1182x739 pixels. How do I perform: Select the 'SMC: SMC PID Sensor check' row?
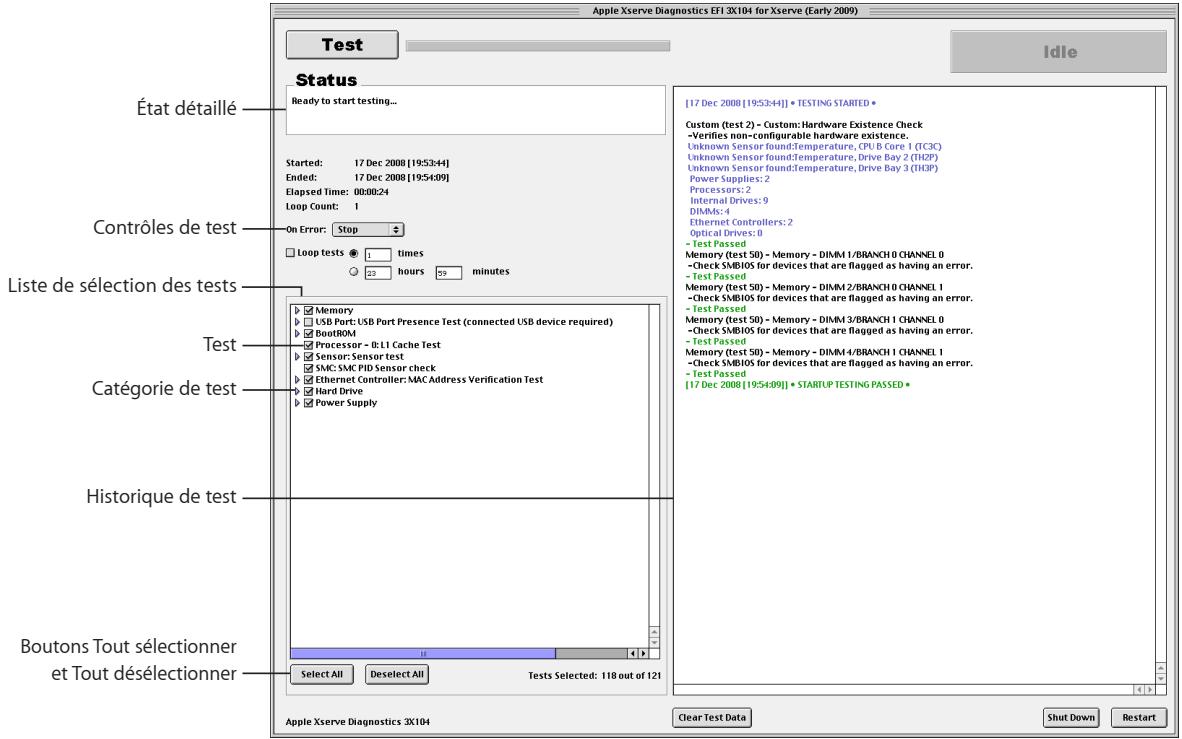pos(375,368)
